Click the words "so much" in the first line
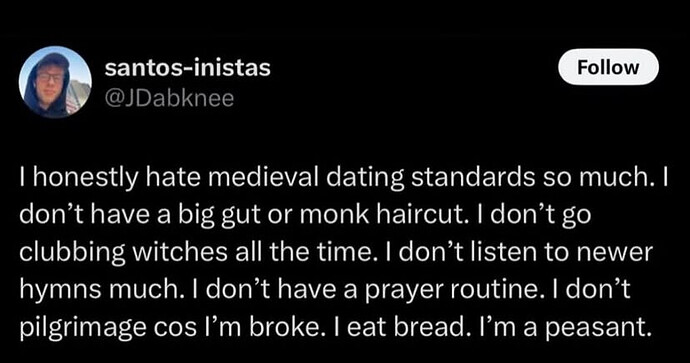The height and width of the screenshot is (363, 690). (x=599, y=177)
